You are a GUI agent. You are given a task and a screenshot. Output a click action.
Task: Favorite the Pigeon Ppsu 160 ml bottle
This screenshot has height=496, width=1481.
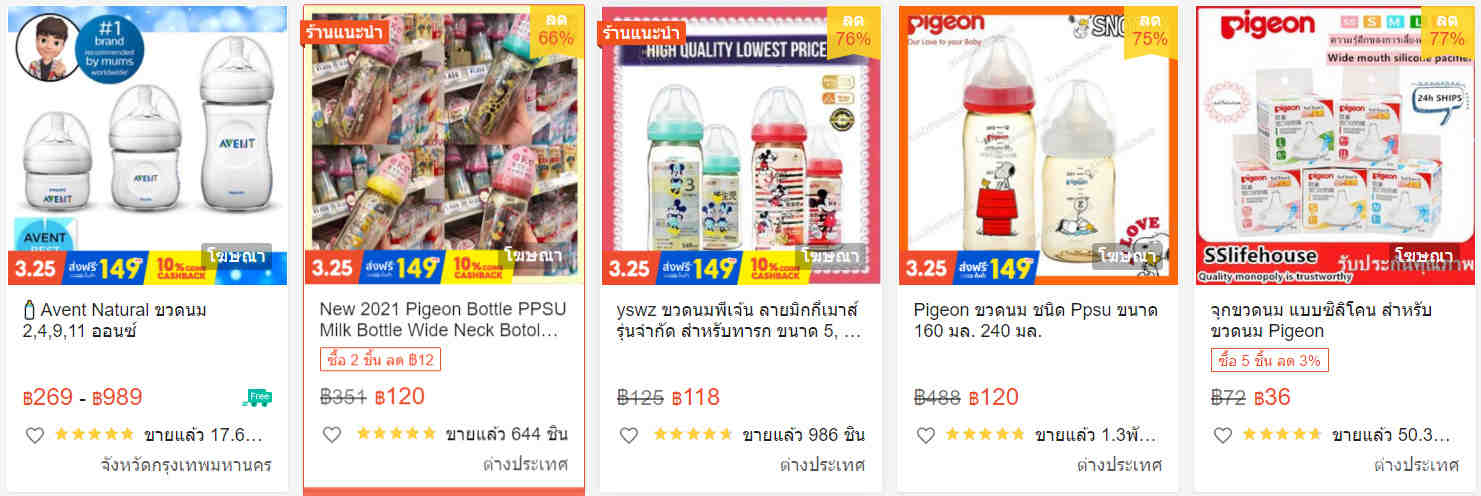[x=926, y=435]
